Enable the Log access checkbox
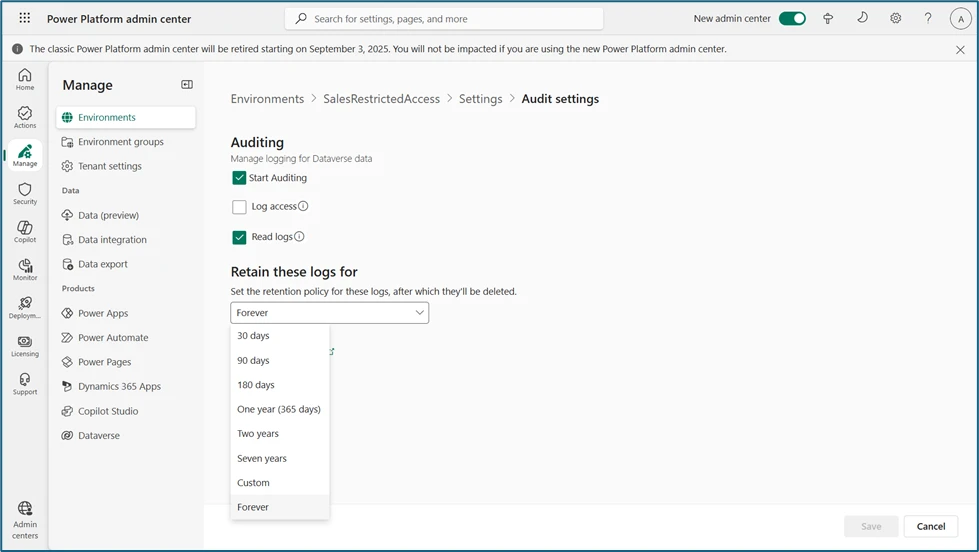The width and height of the screenshot is (979, 552). click(239, 207)
